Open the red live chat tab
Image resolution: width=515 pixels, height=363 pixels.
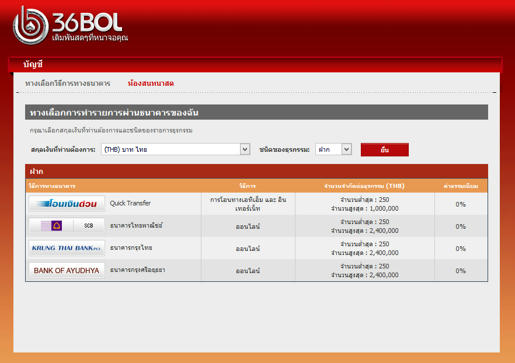(x=151, y=83)
